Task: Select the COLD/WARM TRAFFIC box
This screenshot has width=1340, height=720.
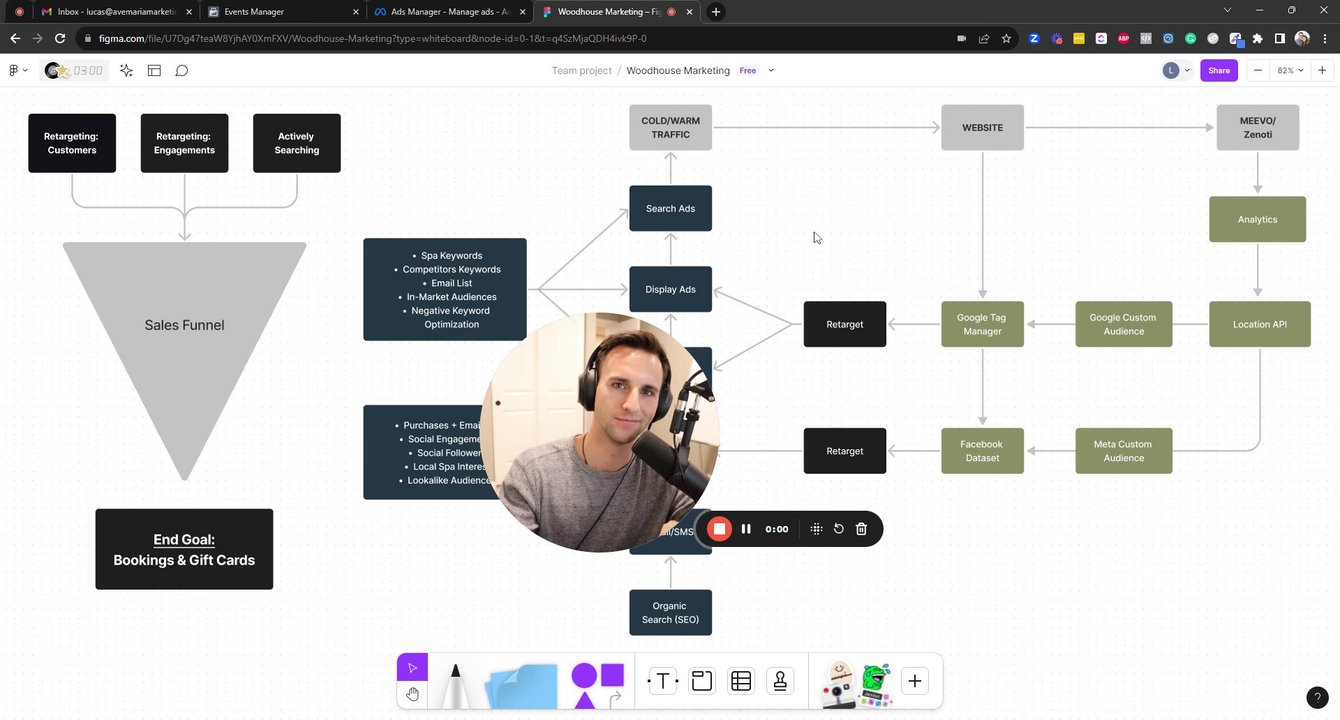Action: [x=670, y=127]
